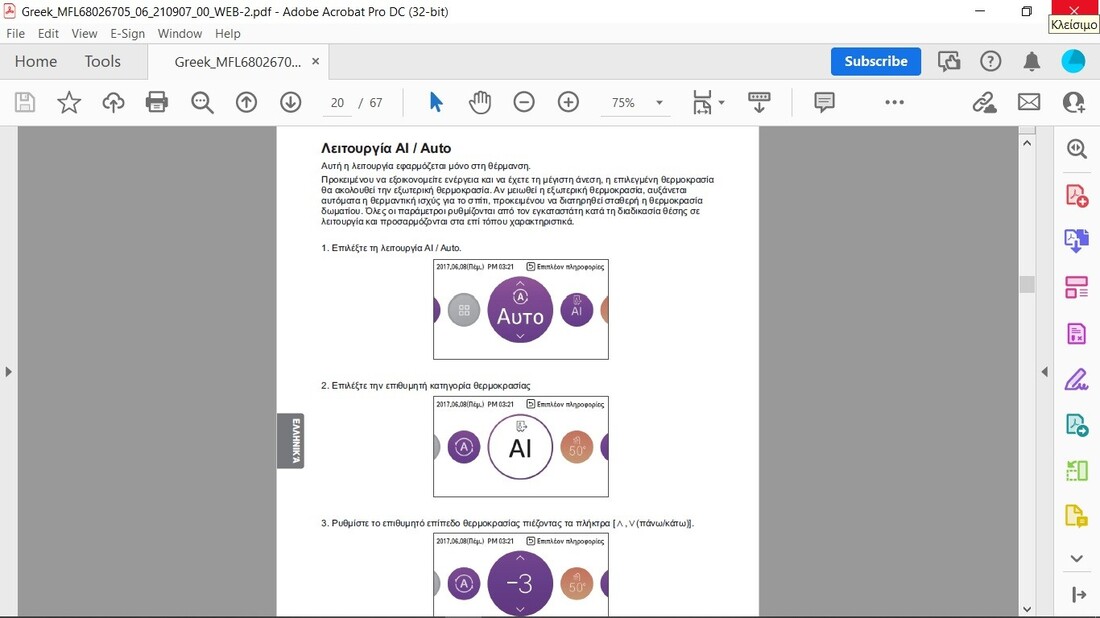Click the Print file icon
Image resolution: width=1100 pixels, height=618 pixels.
point(157,102)
